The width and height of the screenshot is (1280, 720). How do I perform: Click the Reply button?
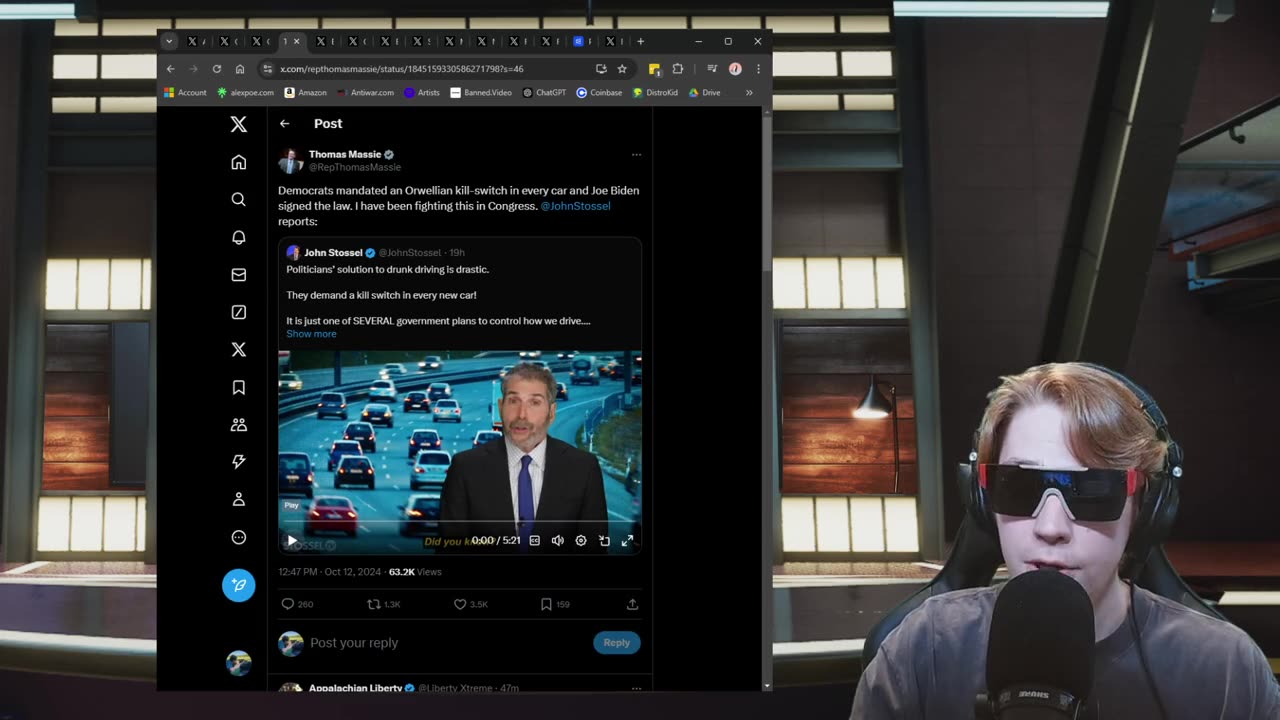(x=616, y=642)
